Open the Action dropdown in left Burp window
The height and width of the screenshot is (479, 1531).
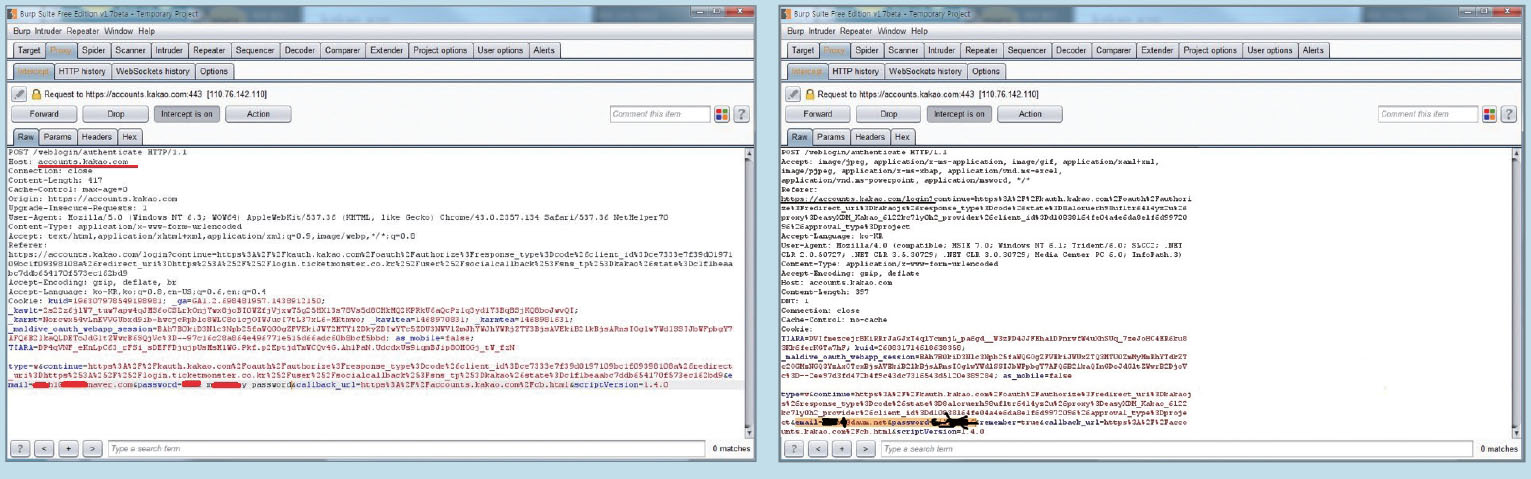click(x=258, y=114)
